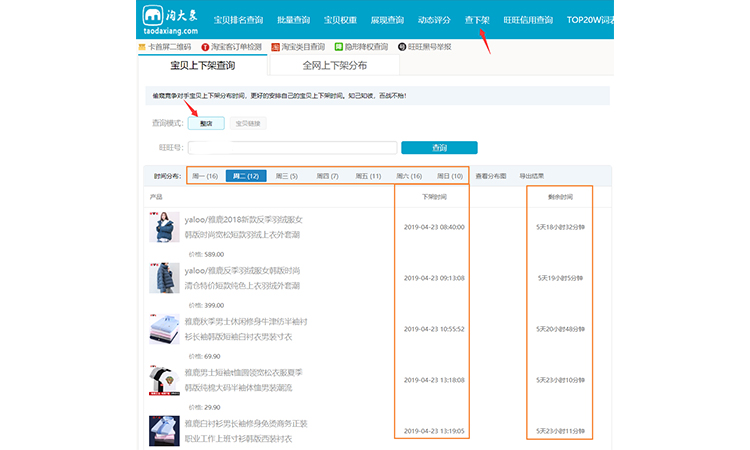Open product title 雅鹿男士短袖t恤圆领宽松衣服夏季
This screenshot has width=750, height=450.
[243, 373]
